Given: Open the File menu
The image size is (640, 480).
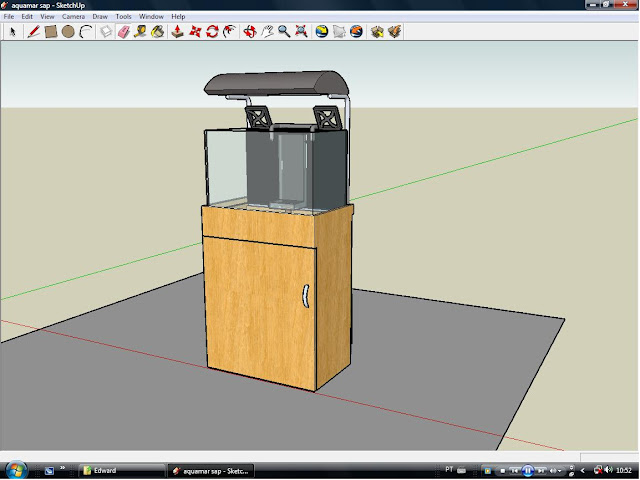Looking at the screenshot, I should pos(9,17).
